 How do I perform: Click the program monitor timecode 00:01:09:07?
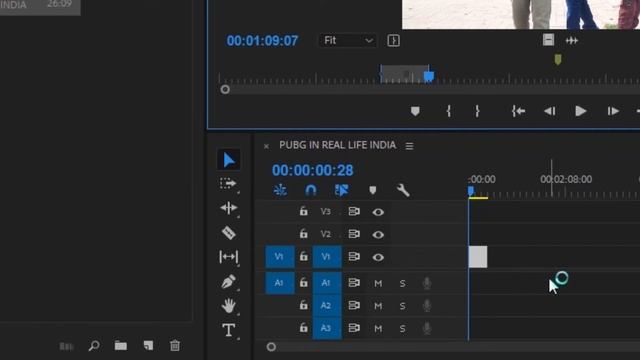point(262,40)
